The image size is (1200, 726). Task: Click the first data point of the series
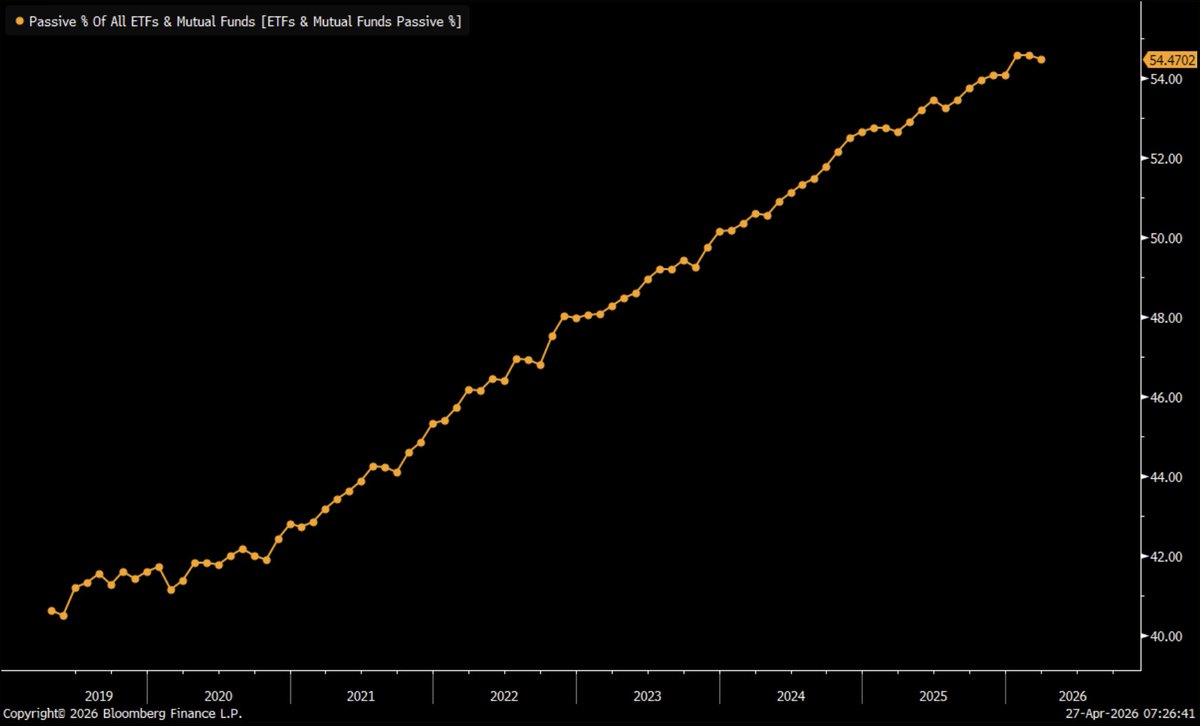click(51, 611)
